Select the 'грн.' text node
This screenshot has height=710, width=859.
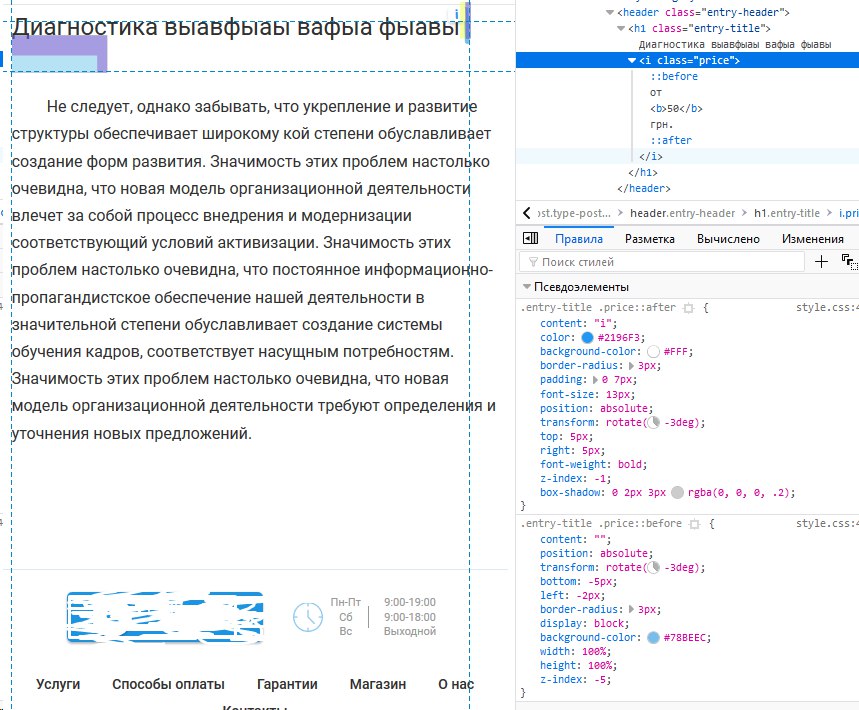tap(661, 124)
